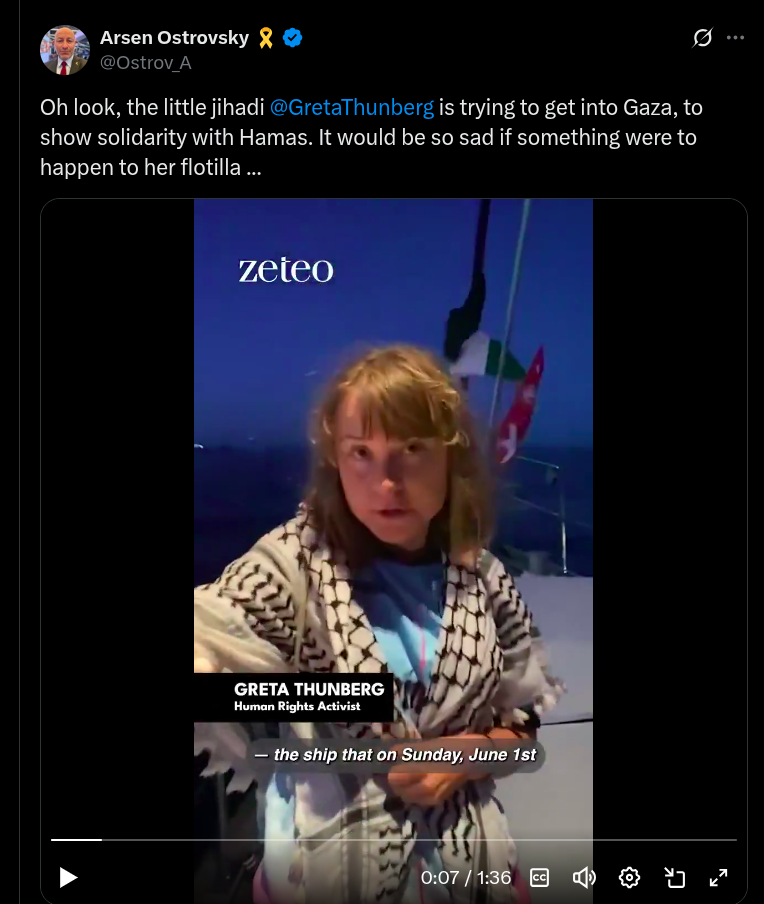Image resolution: width=764 pixels, height=904 pixels.
Task: Toggle closed captions on the video
Action: (539, 877)
